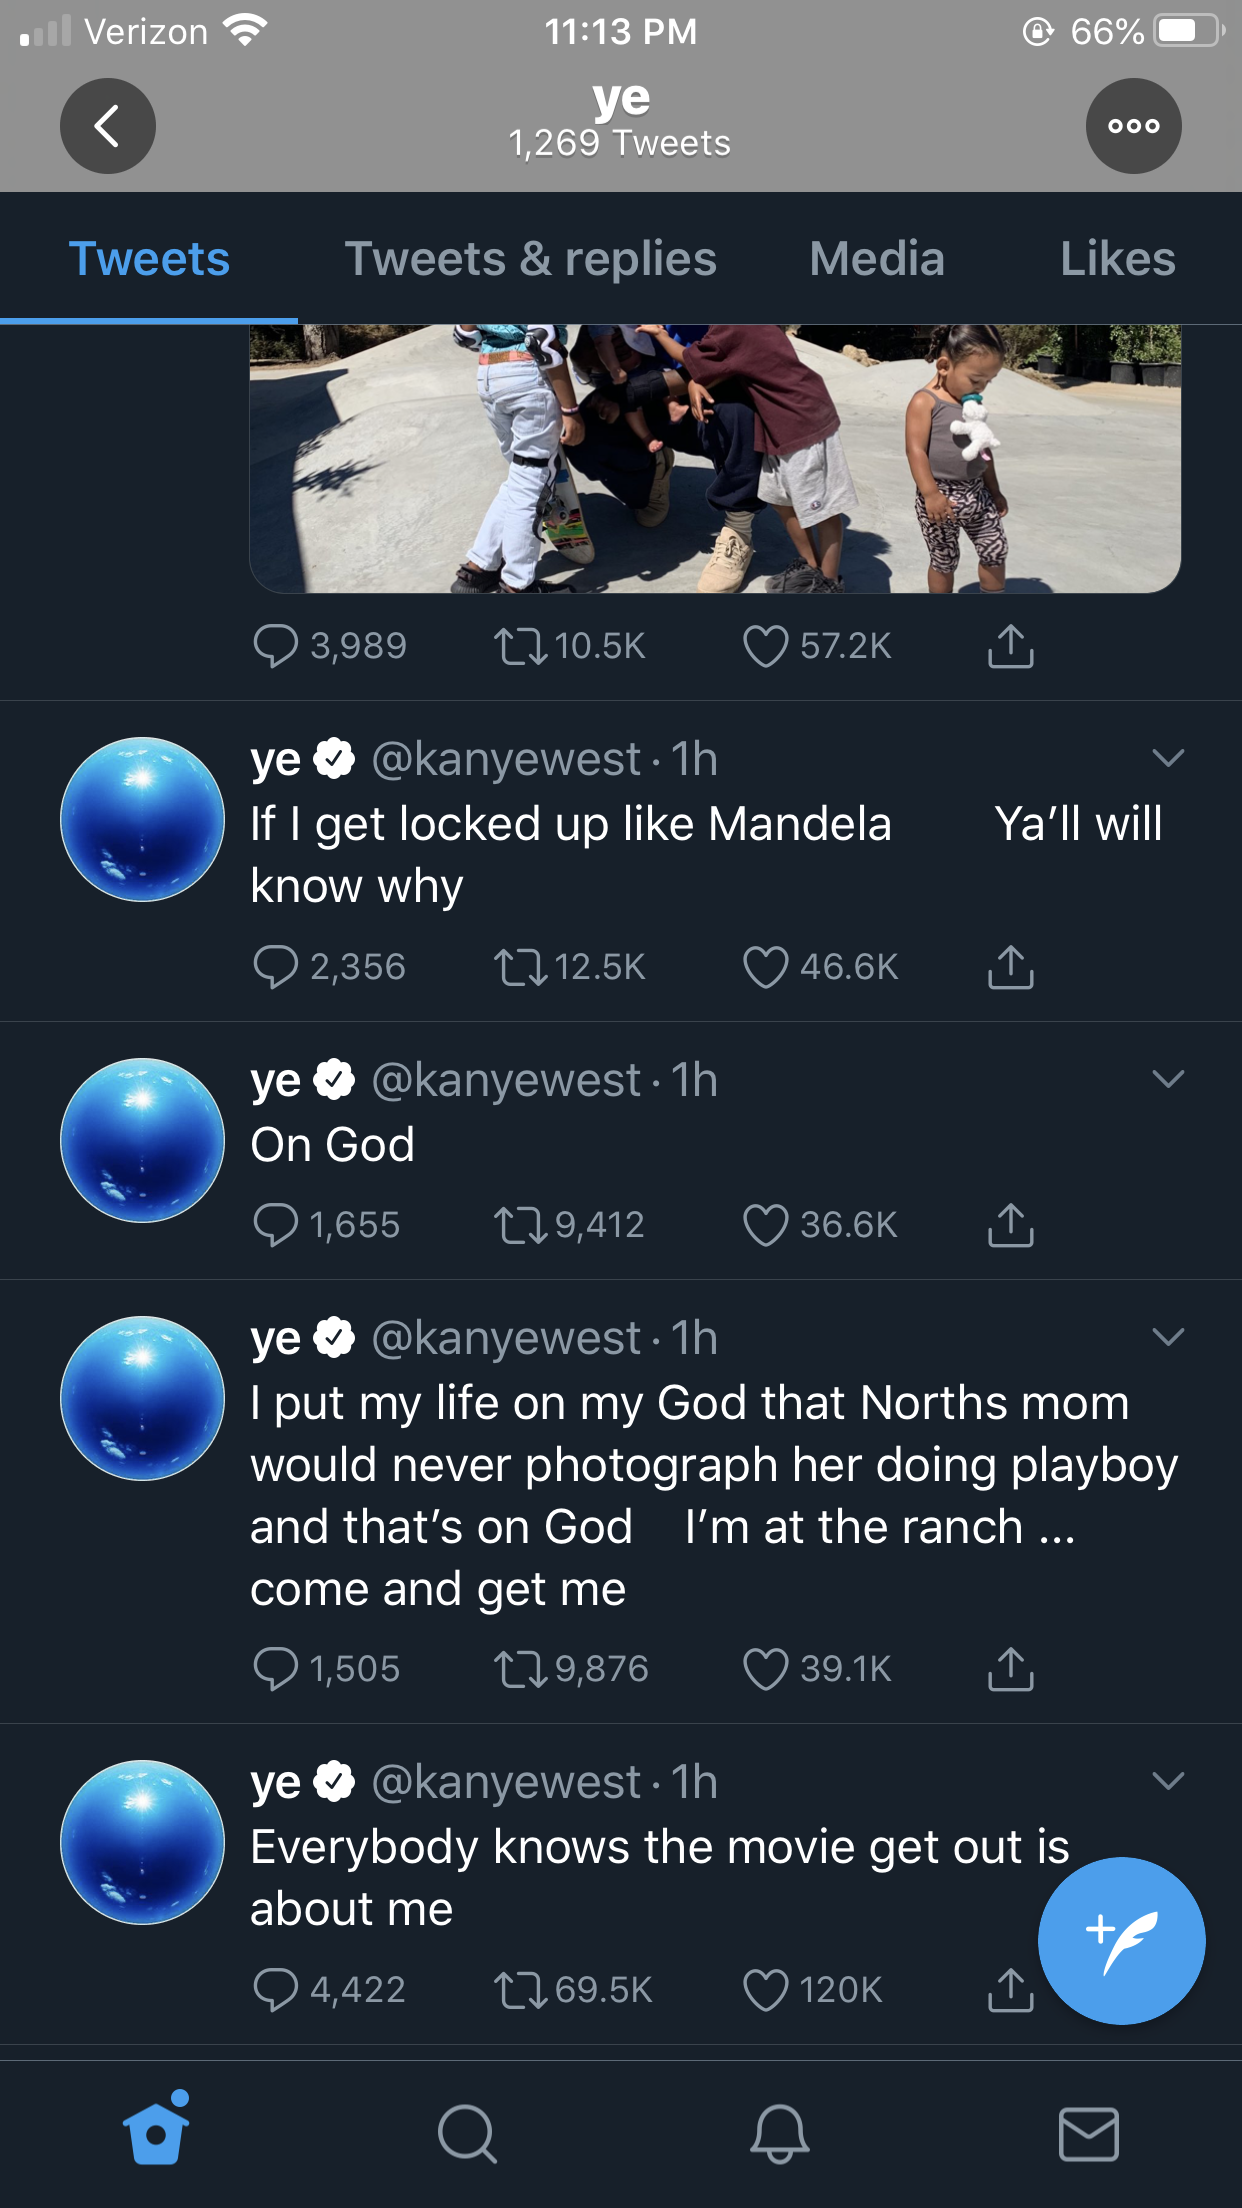The height and width of the screenshot is (2208, 1242).
Task: Like the tweet about the movie Get Out
Action: (x=766, y=1990)
